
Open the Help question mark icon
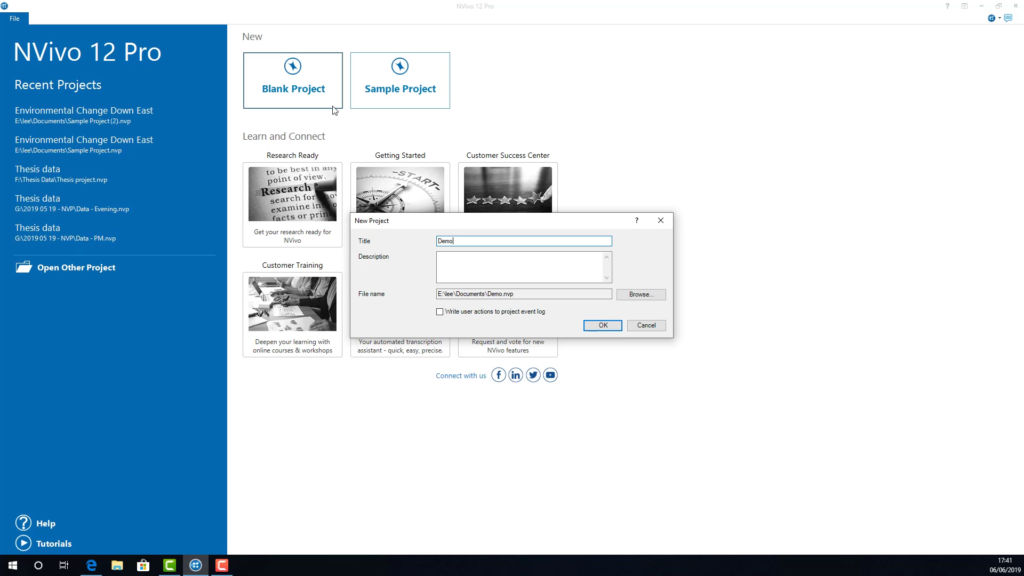(23, 522)
